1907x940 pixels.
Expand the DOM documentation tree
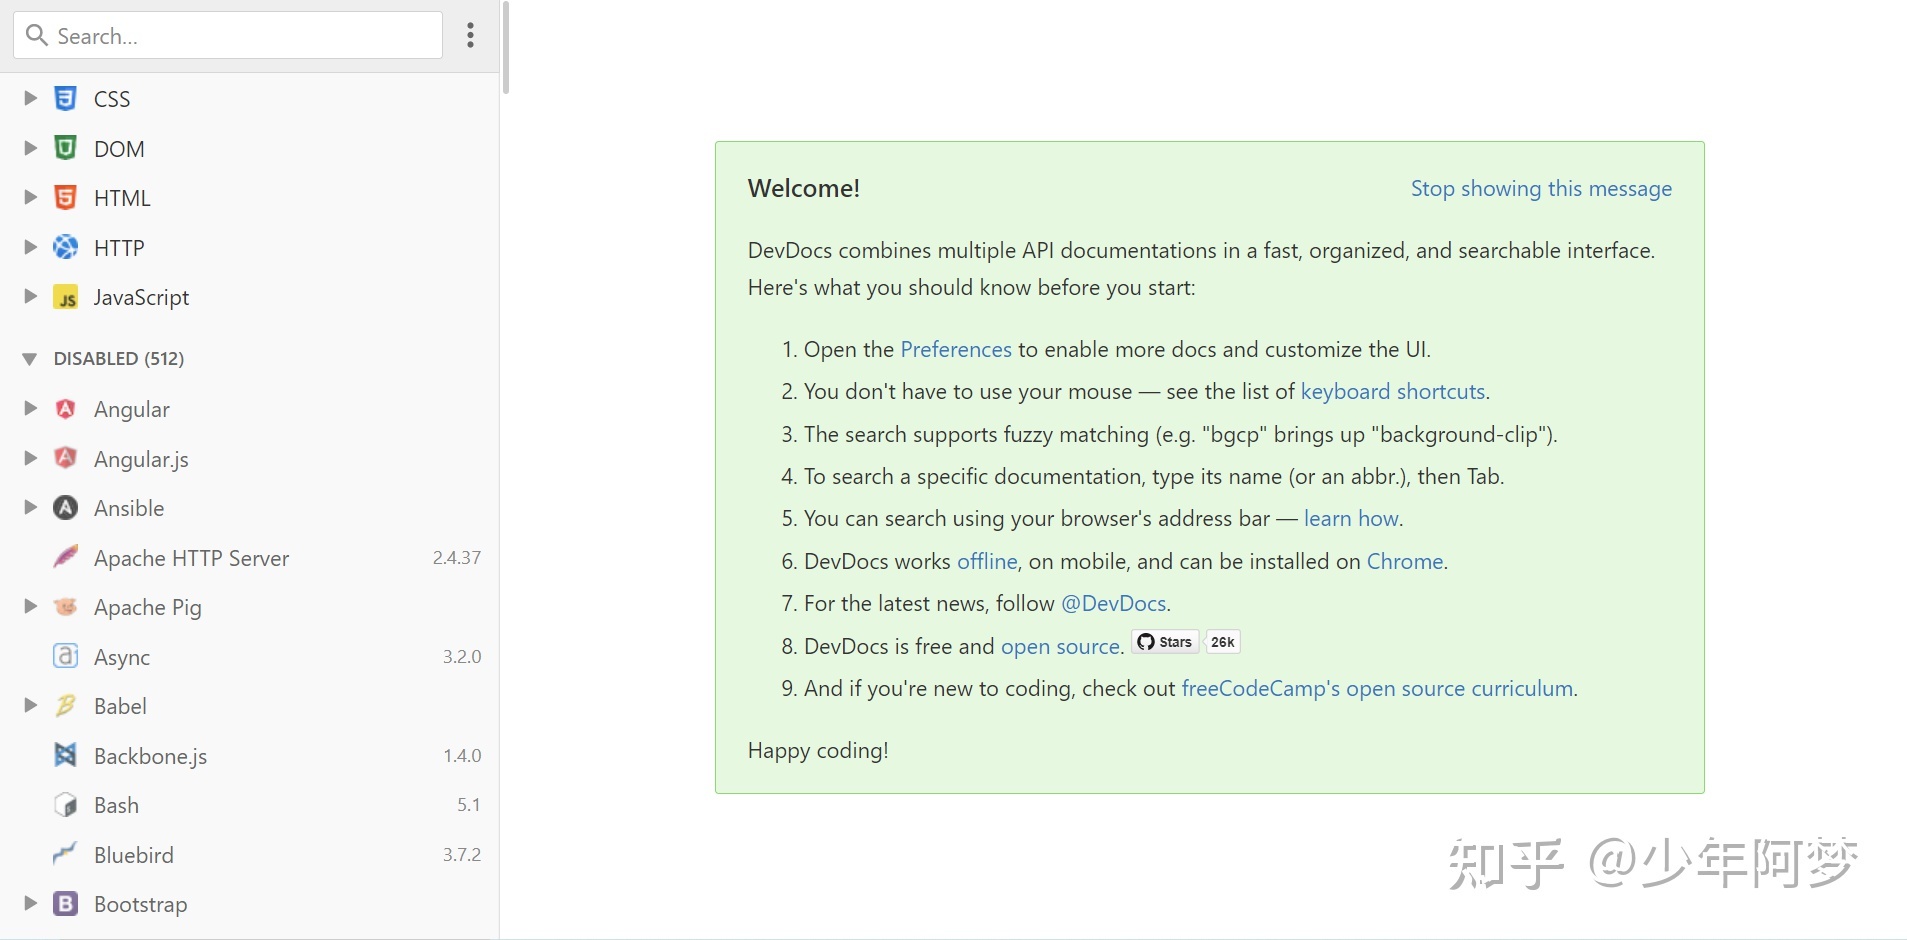30,148
